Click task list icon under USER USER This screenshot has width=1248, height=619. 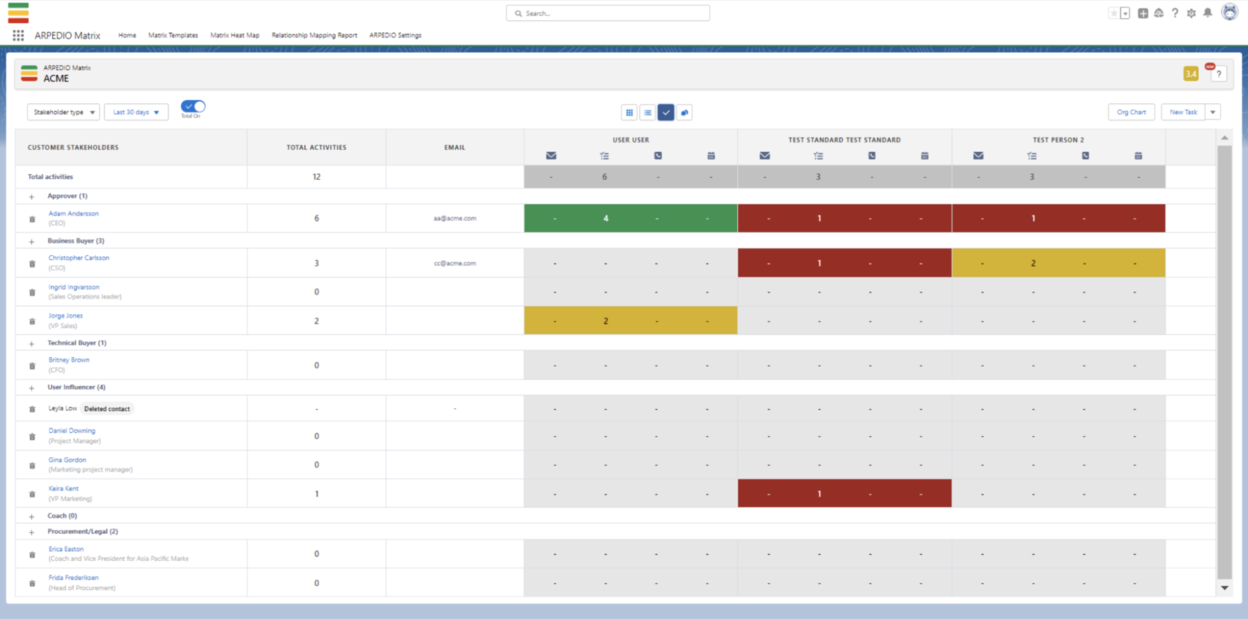tap(604, 156)
